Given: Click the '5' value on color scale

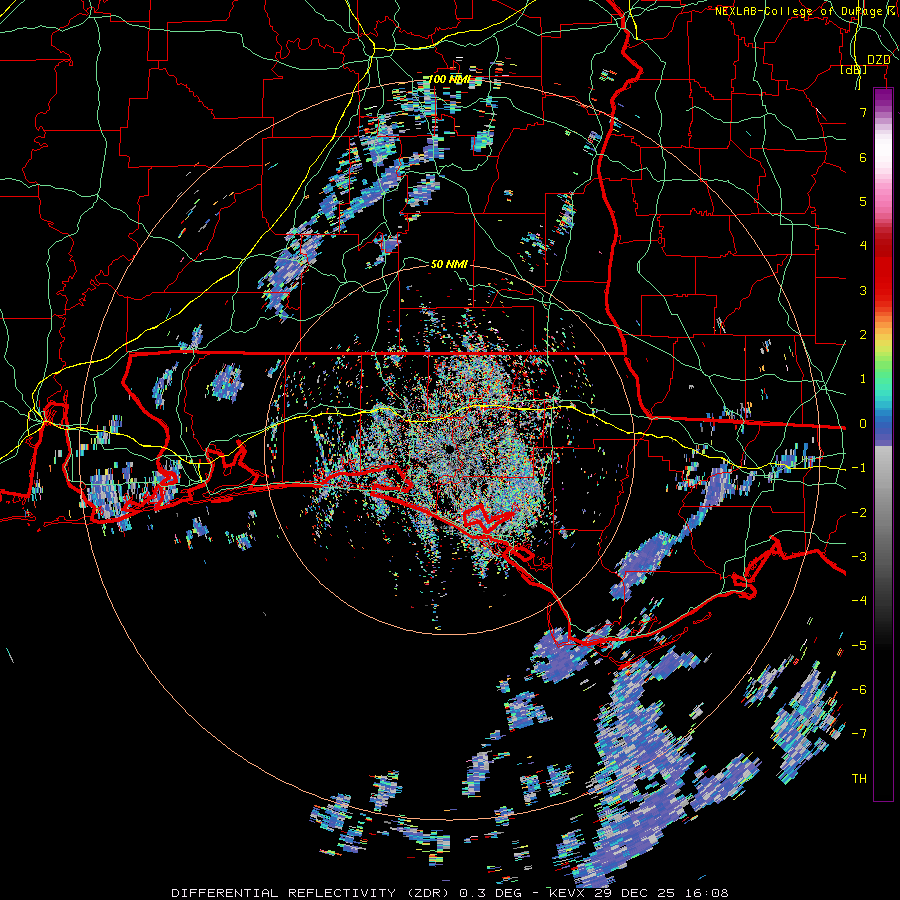Looking at the screenshot, I should [x=863, y=201].
